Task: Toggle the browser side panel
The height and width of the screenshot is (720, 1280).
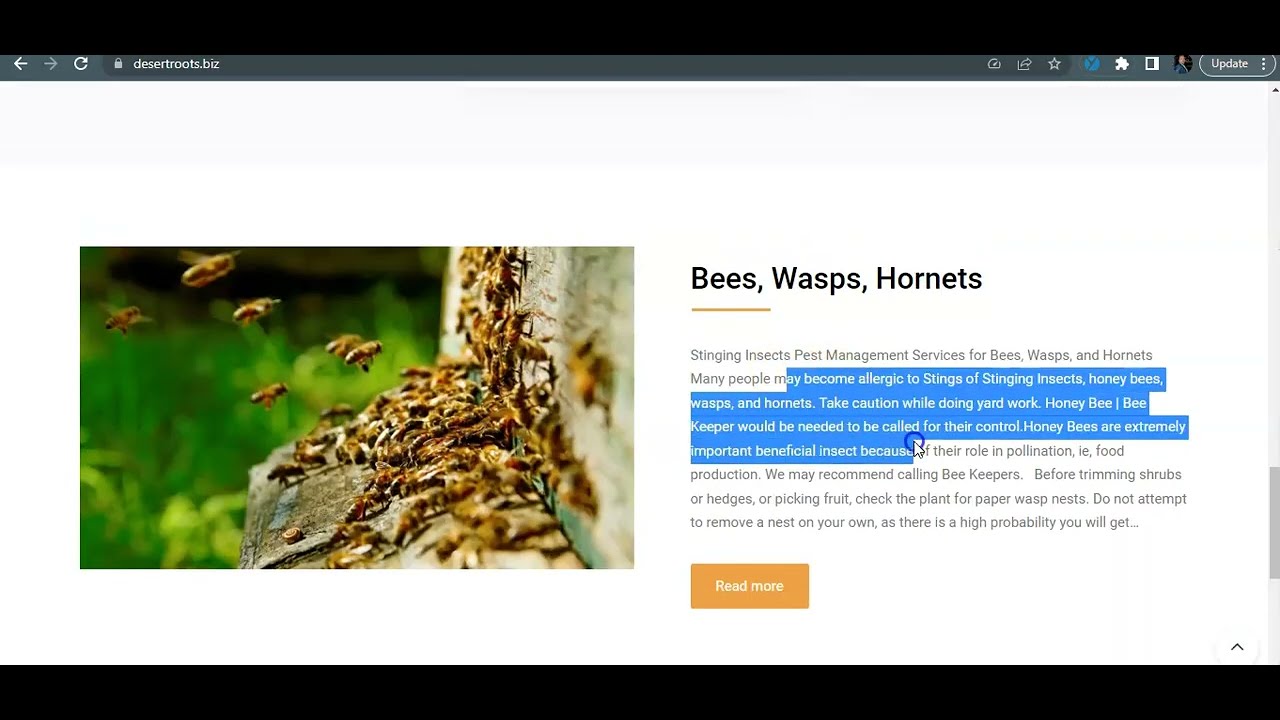Action: click(1152, 64)
